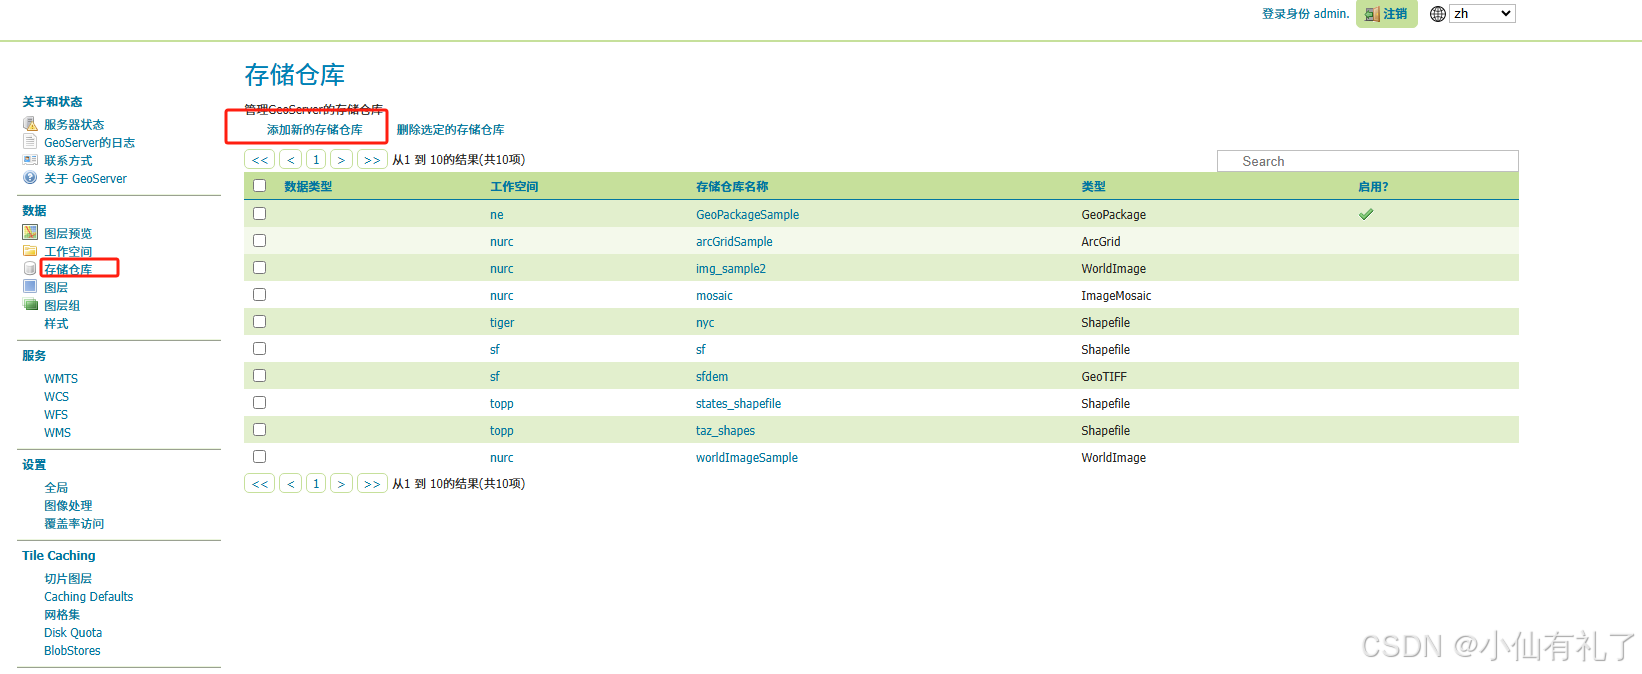Open BlobStores link
Image resolution: width=1642 pixels, height=674 pixels.
click(x=72, y=651)
